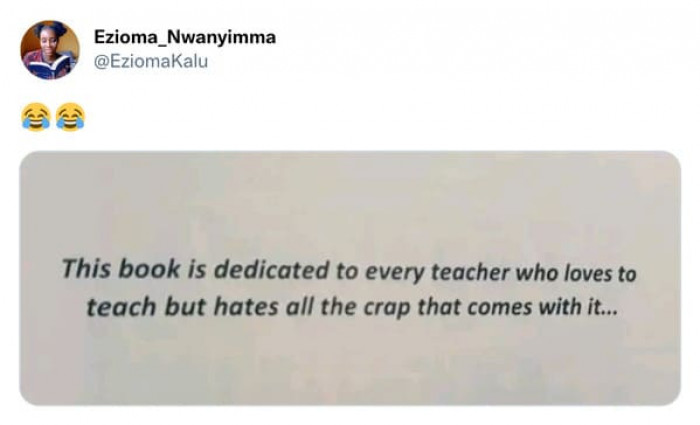Visit the @EziomaKalu handle link

coord(150,62)
